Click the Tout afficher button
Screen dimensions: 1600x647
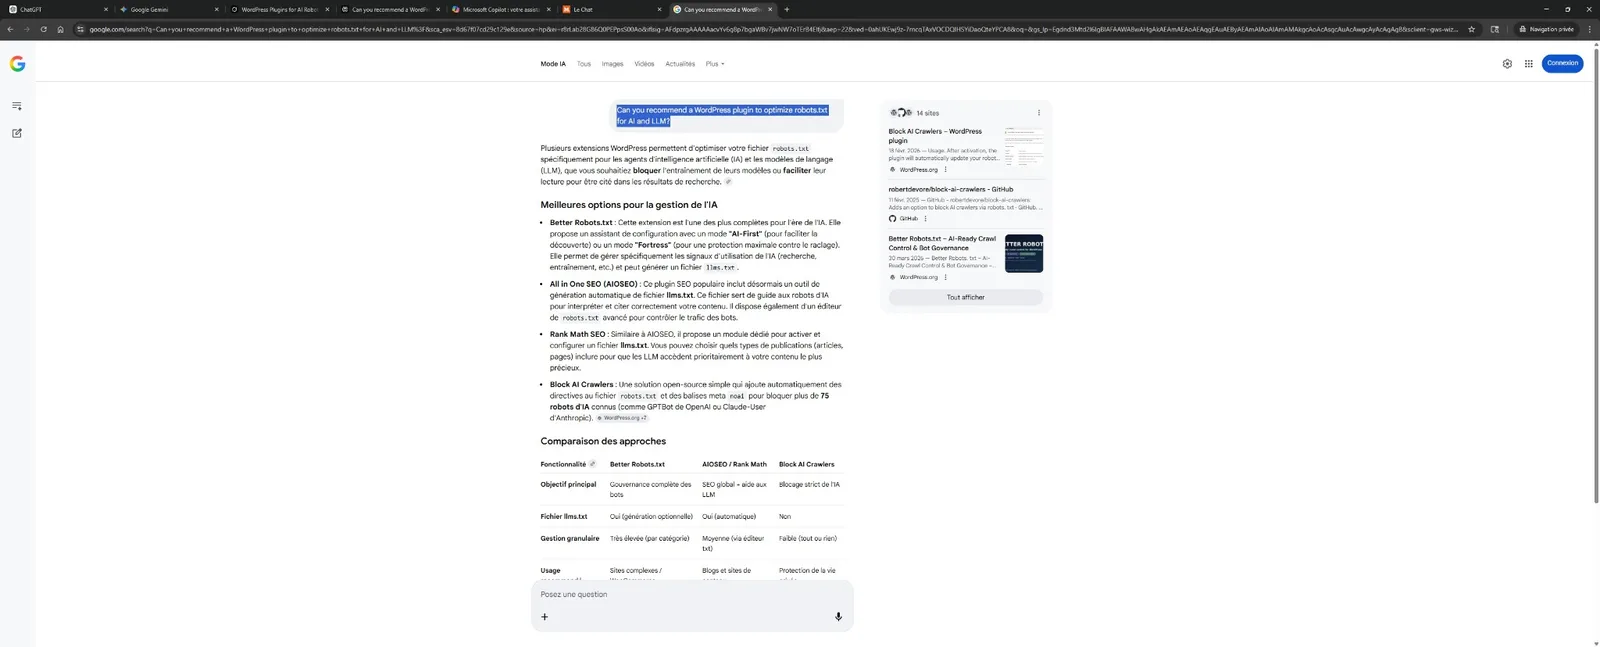point(966,297)
